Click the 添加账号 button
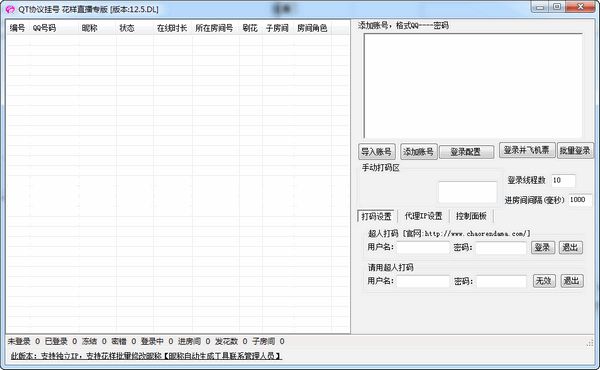 point(419,152)
